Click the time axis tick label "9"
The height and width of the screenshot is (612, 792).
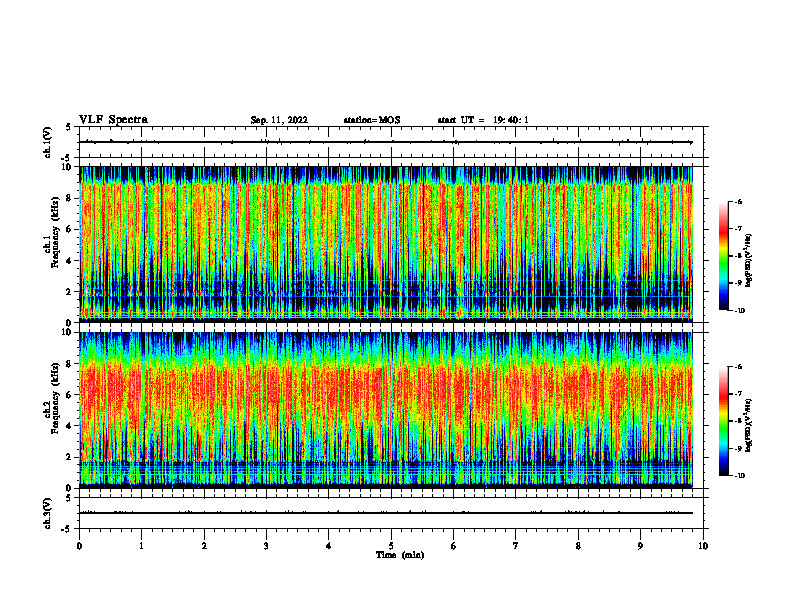pos(640,546)
